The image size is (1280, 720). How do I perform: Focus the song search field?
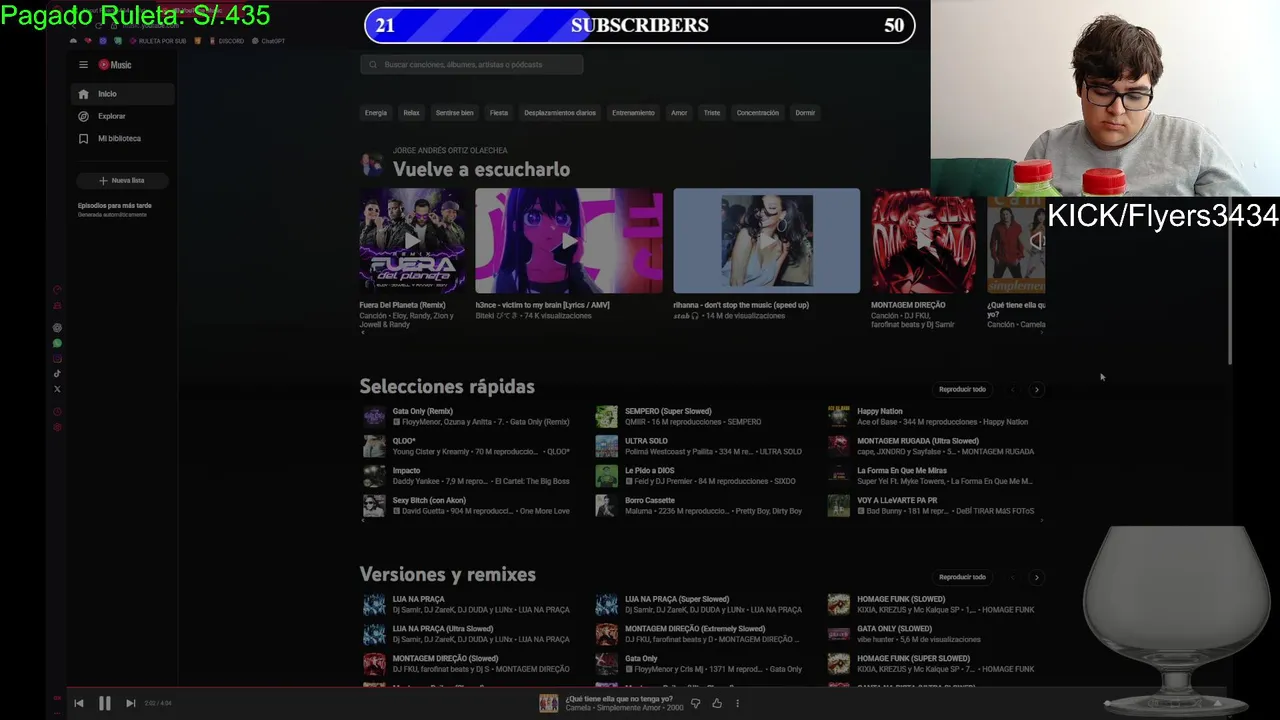coord(472,65)
